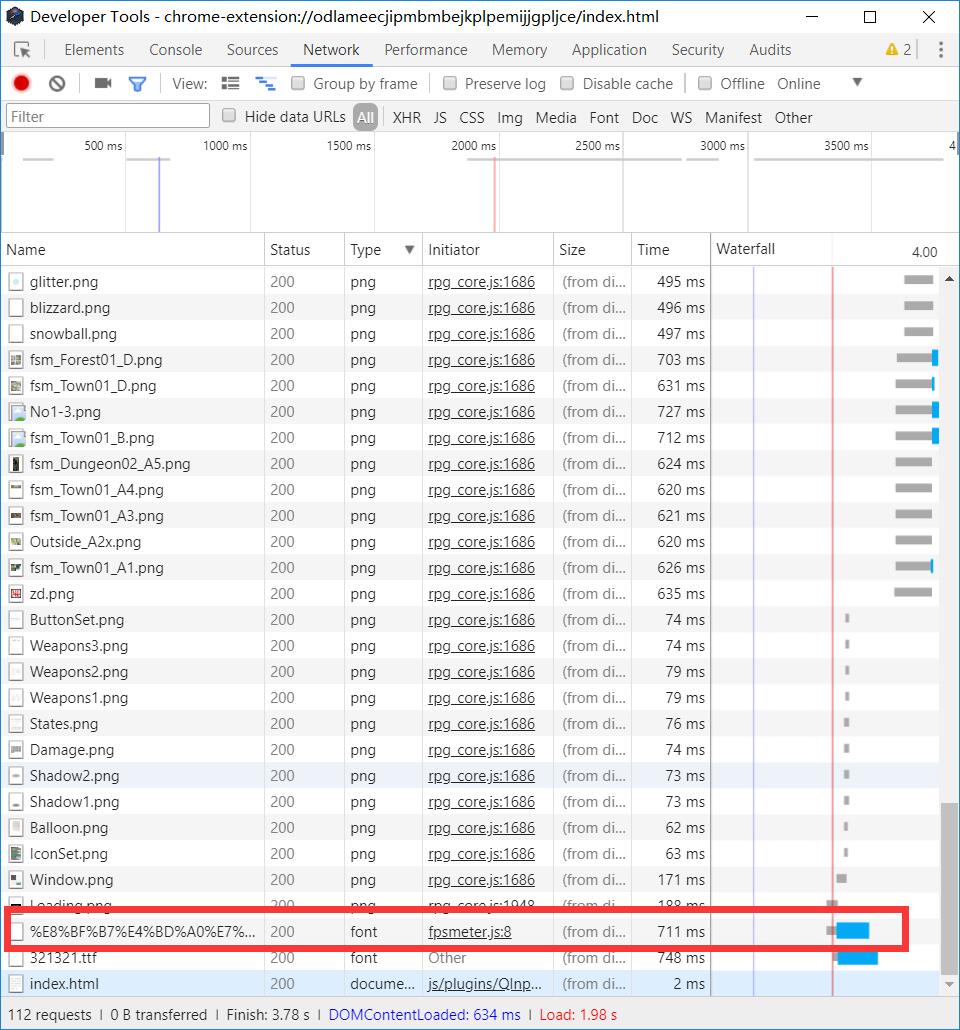Check Hide data URLs
960x1030 pixels.
pos(229,116)
